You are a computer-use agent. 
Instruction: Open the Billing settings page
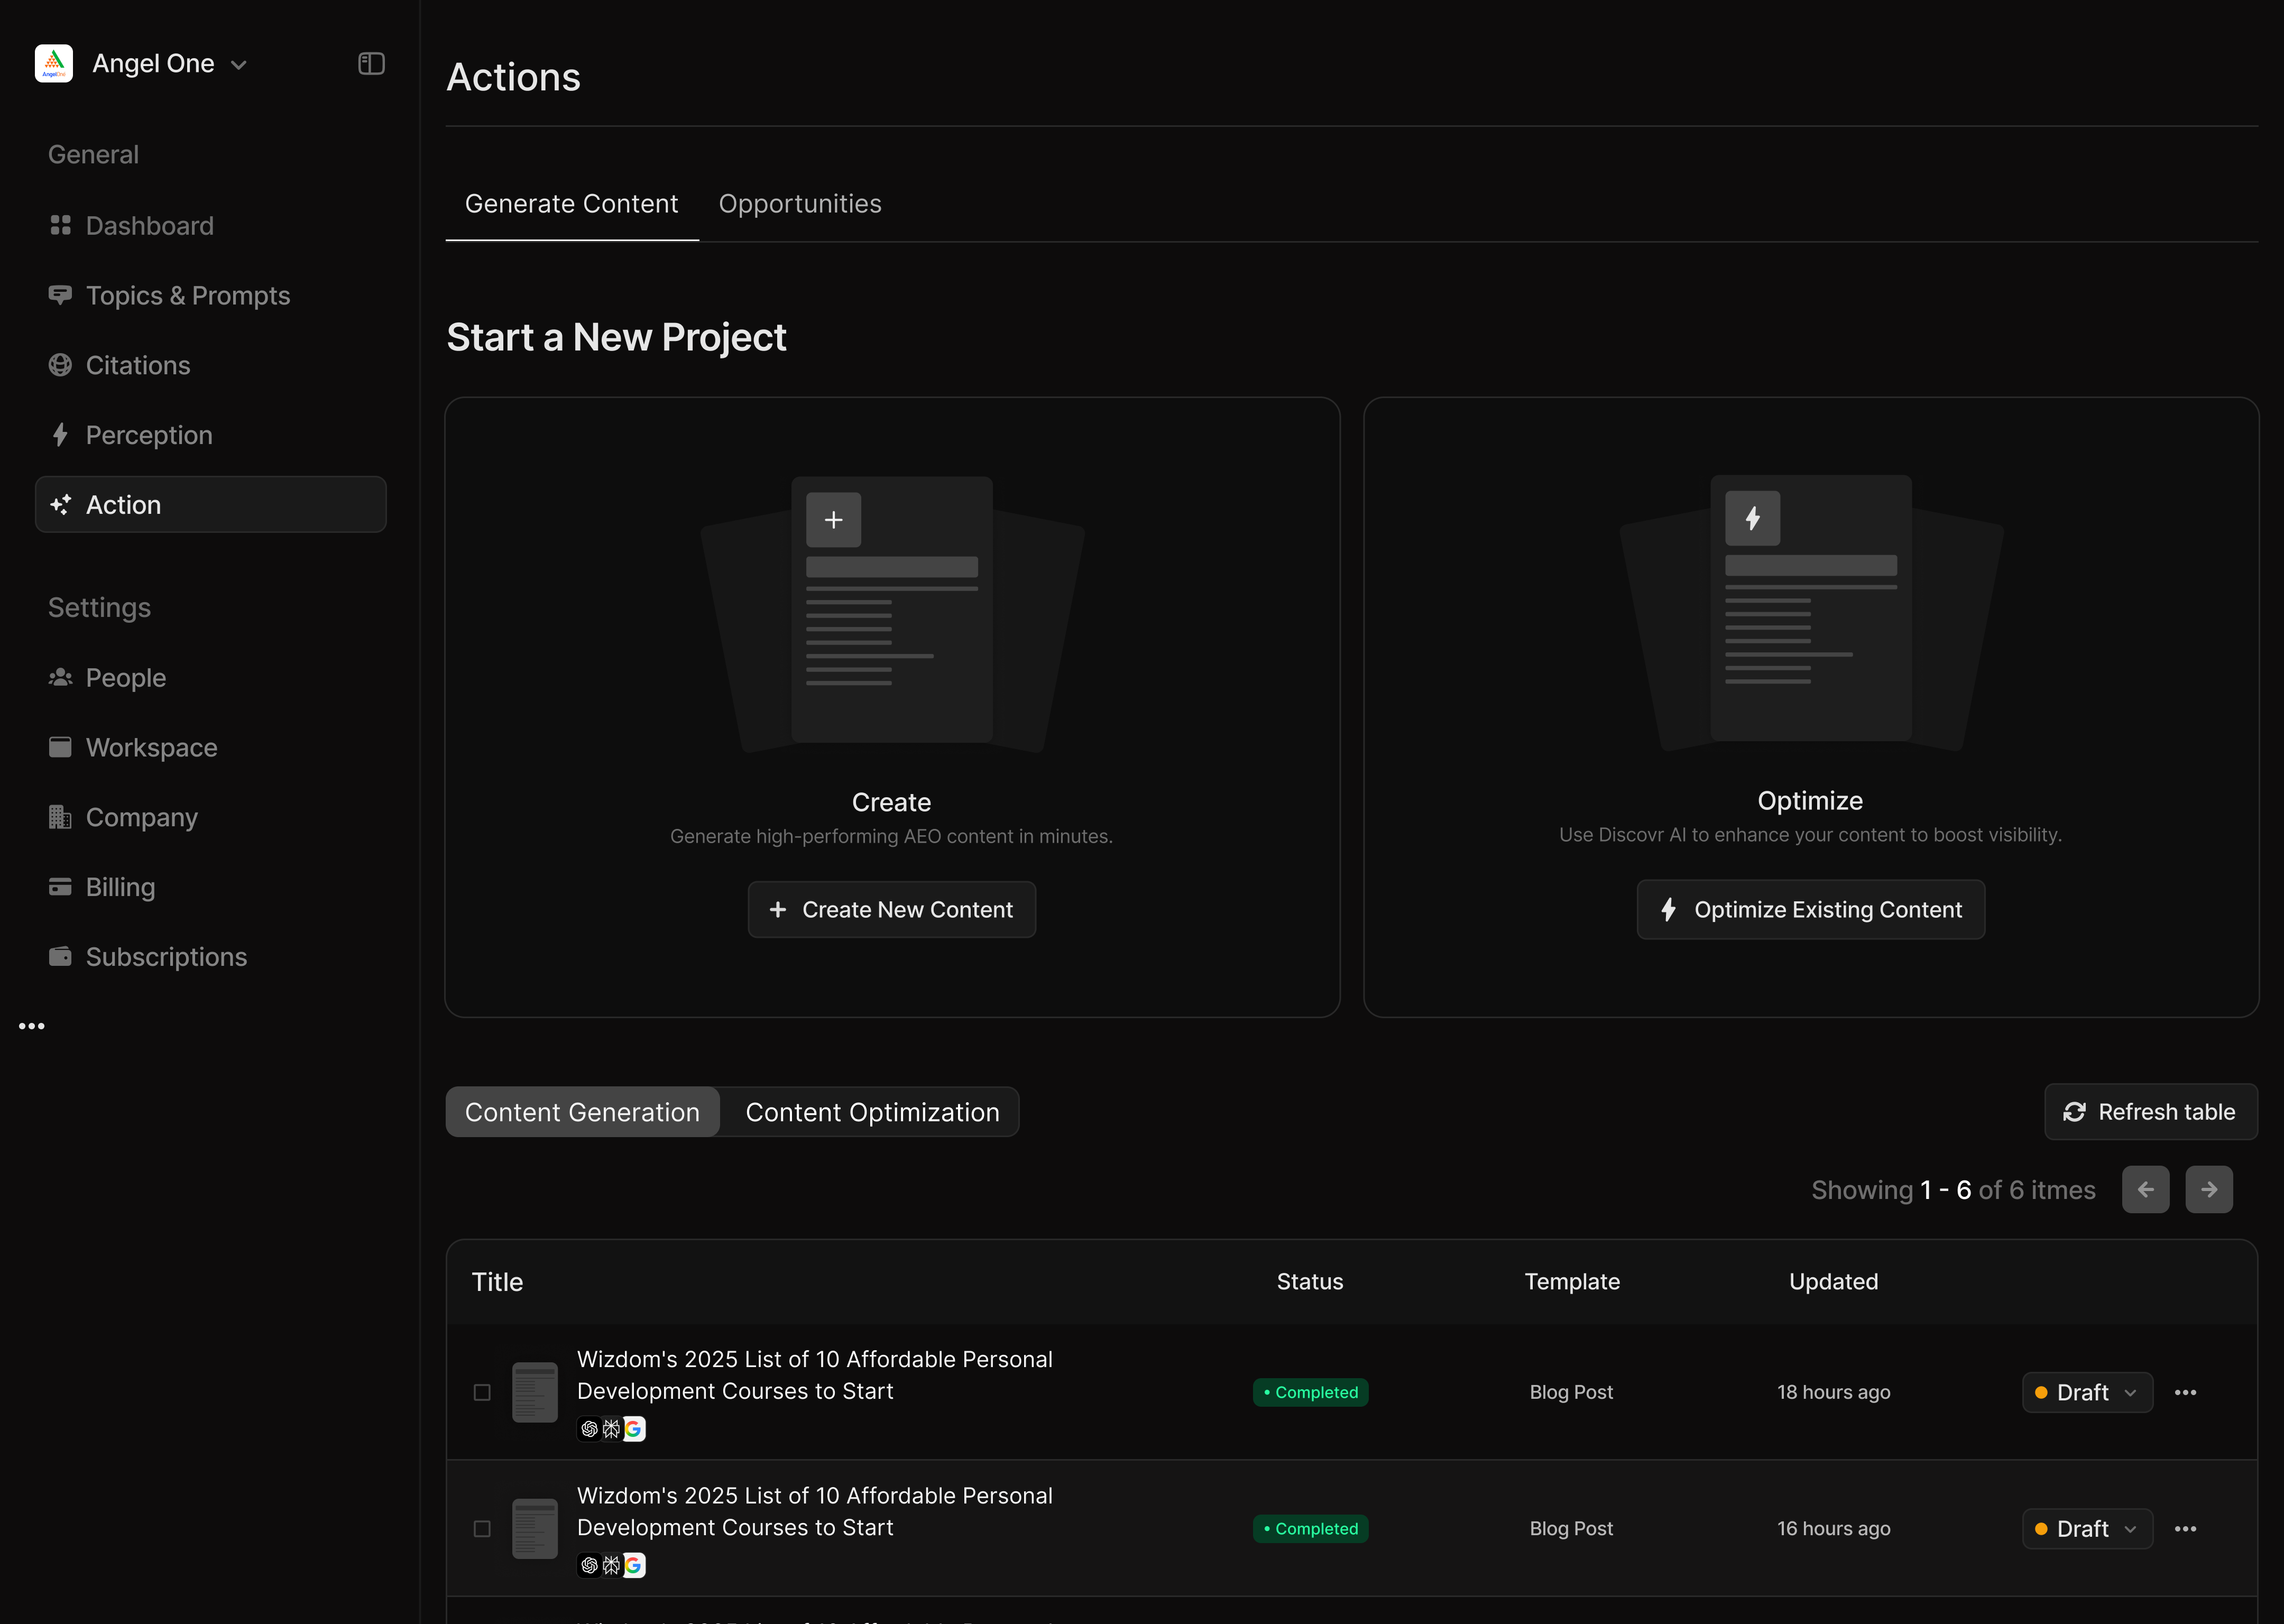tap(120, 887)
